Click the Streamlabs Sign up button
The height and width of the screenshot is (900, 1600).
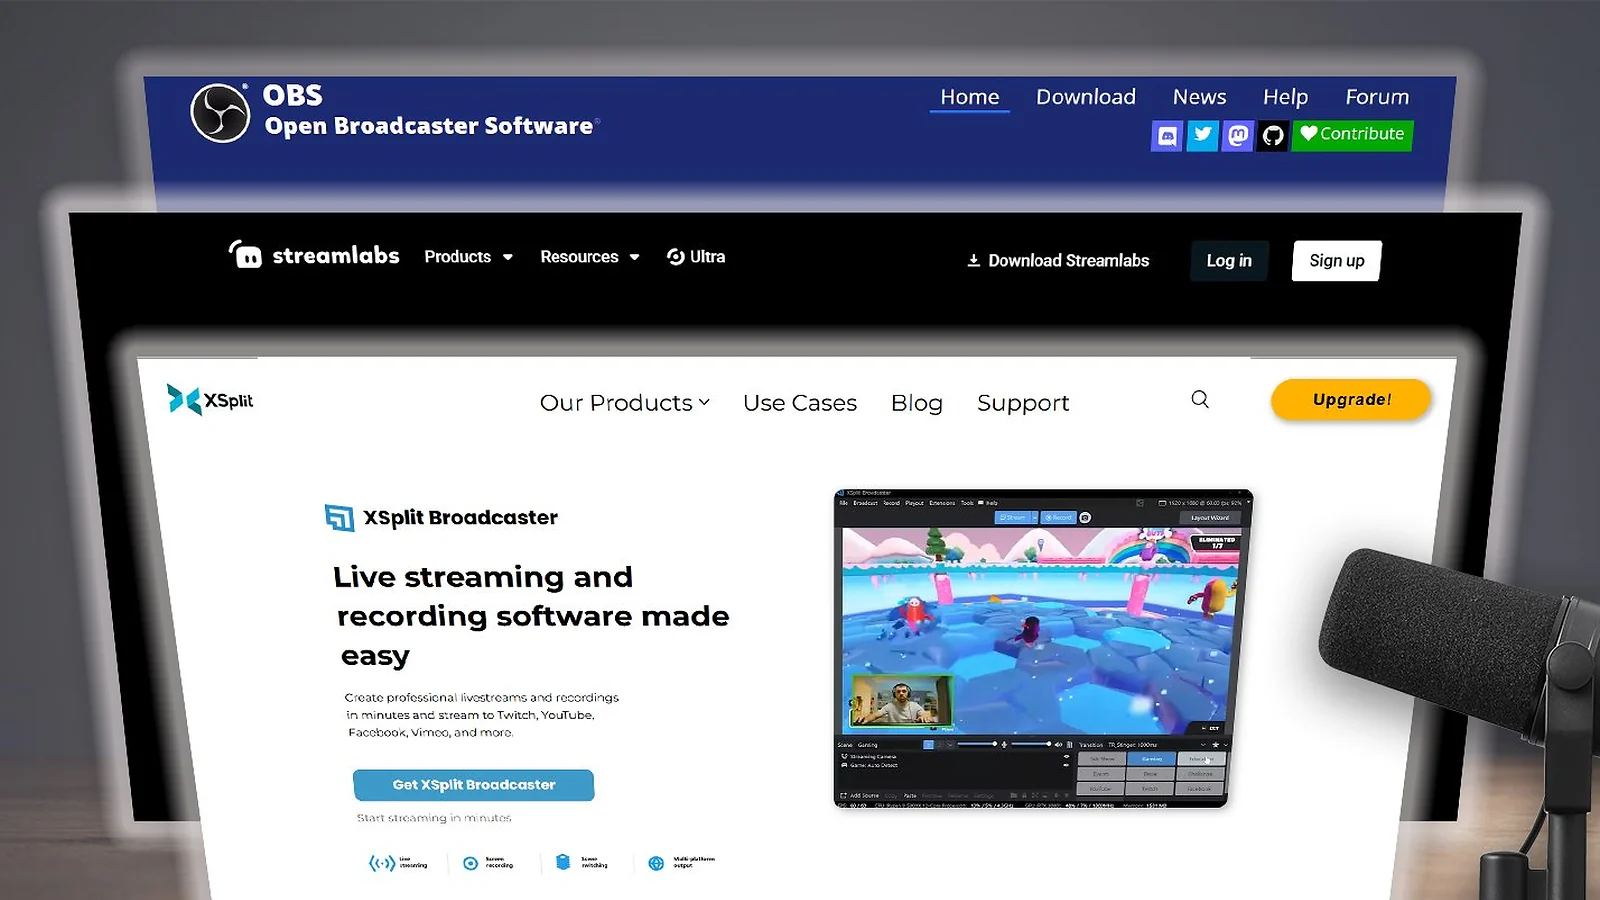pos(1336,261)
